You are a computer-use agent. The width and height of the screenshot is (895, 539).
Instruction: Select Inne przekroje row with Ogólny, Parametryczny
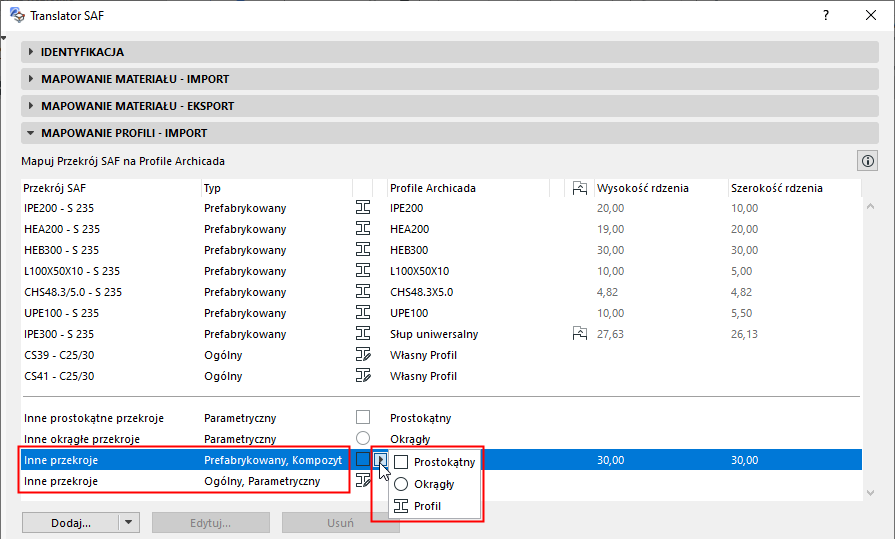441,481
